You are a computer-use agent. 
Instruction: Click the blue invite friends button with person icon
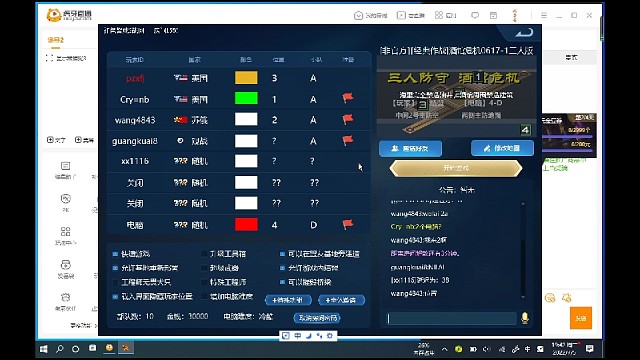pos(410,149)
